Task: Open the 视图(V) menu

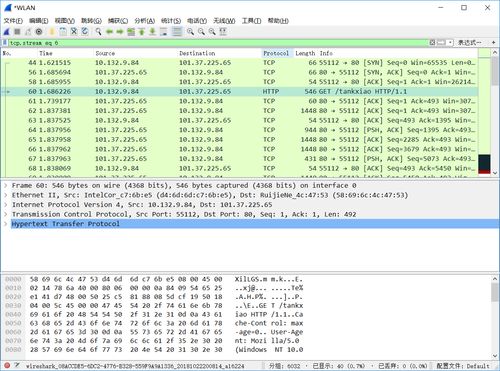Action: [65, 21]
